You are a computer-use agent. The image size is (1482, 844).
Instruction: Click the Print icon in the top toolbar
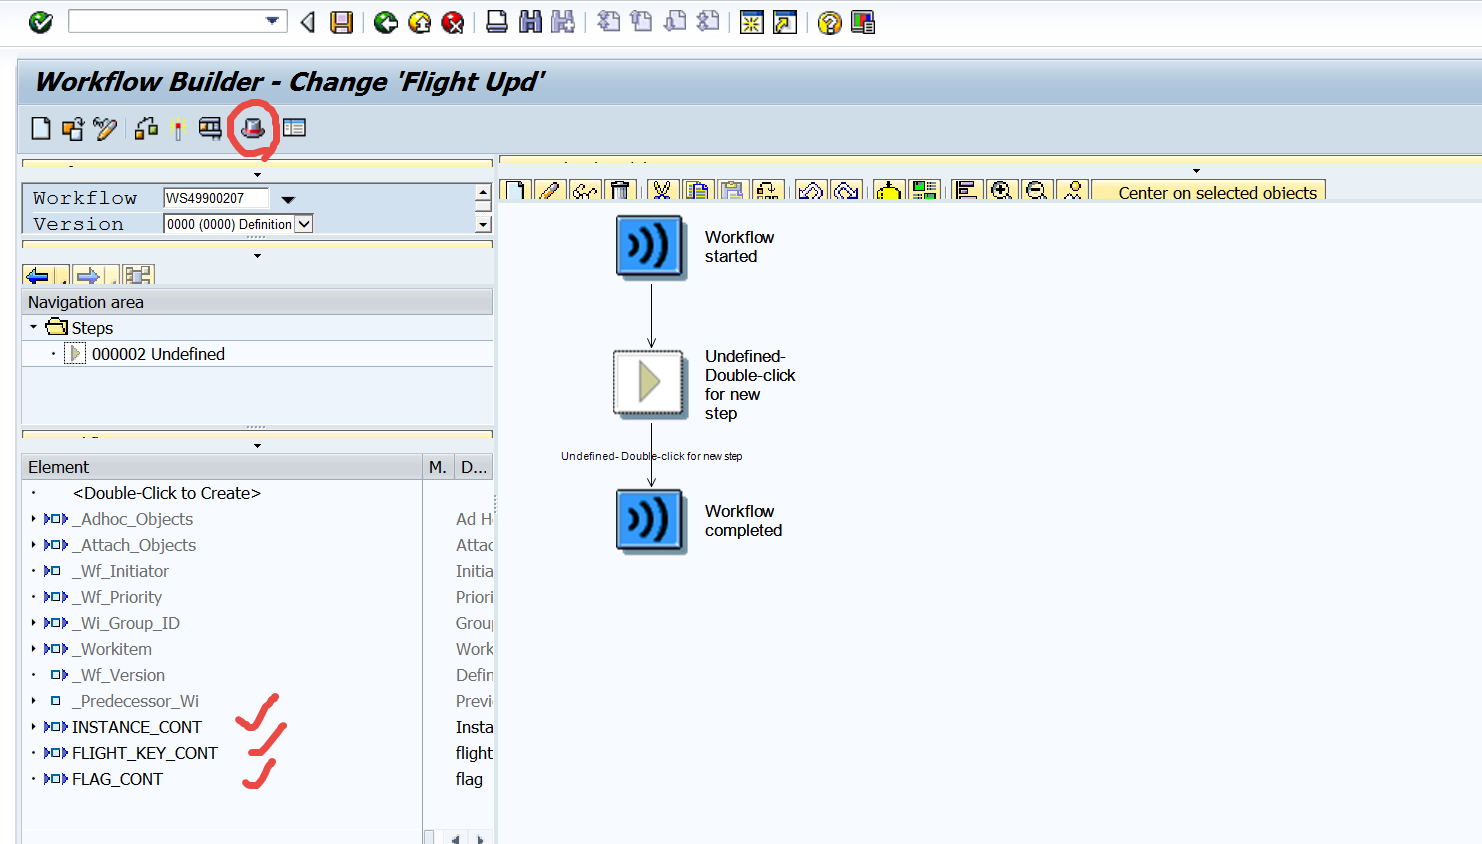pyautogui.click(x=496, y=22)
